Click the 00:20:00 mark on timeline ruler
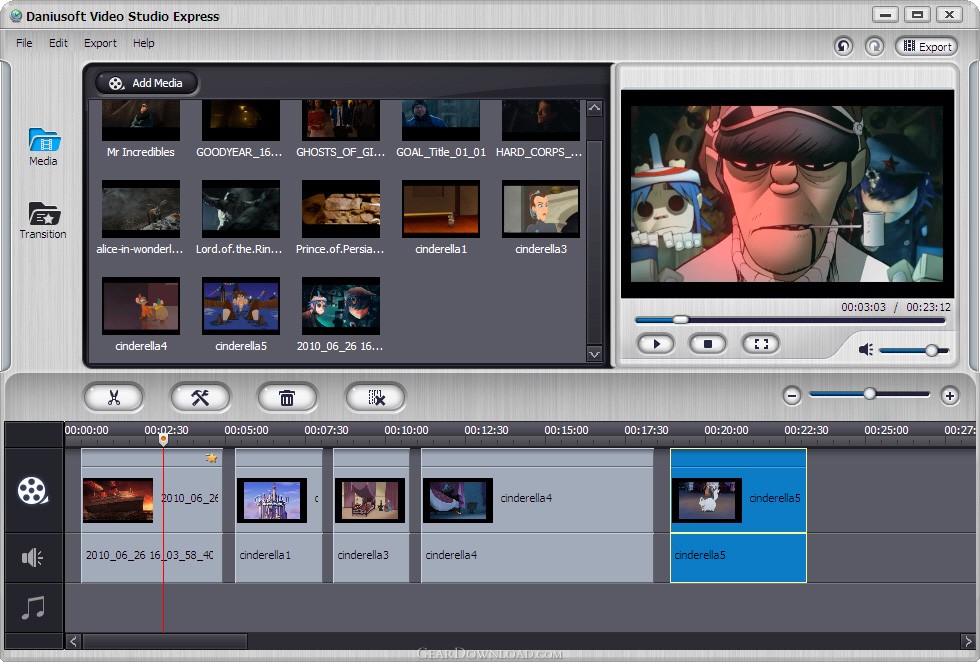The height and width of the screenshot is (662, 980). [x=726, y=430]
